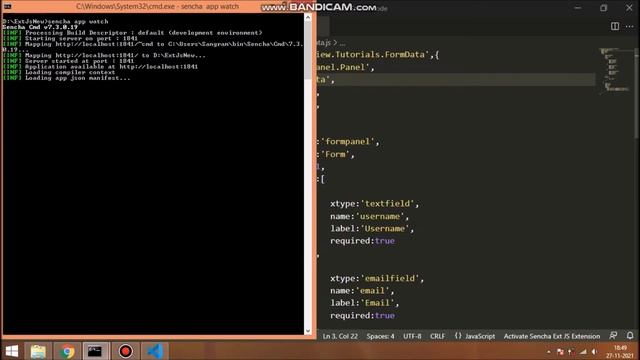Screen dimensions: 640x360
Task: Click the cmd window scrollbar thumb
Action: tap(308, 51)
